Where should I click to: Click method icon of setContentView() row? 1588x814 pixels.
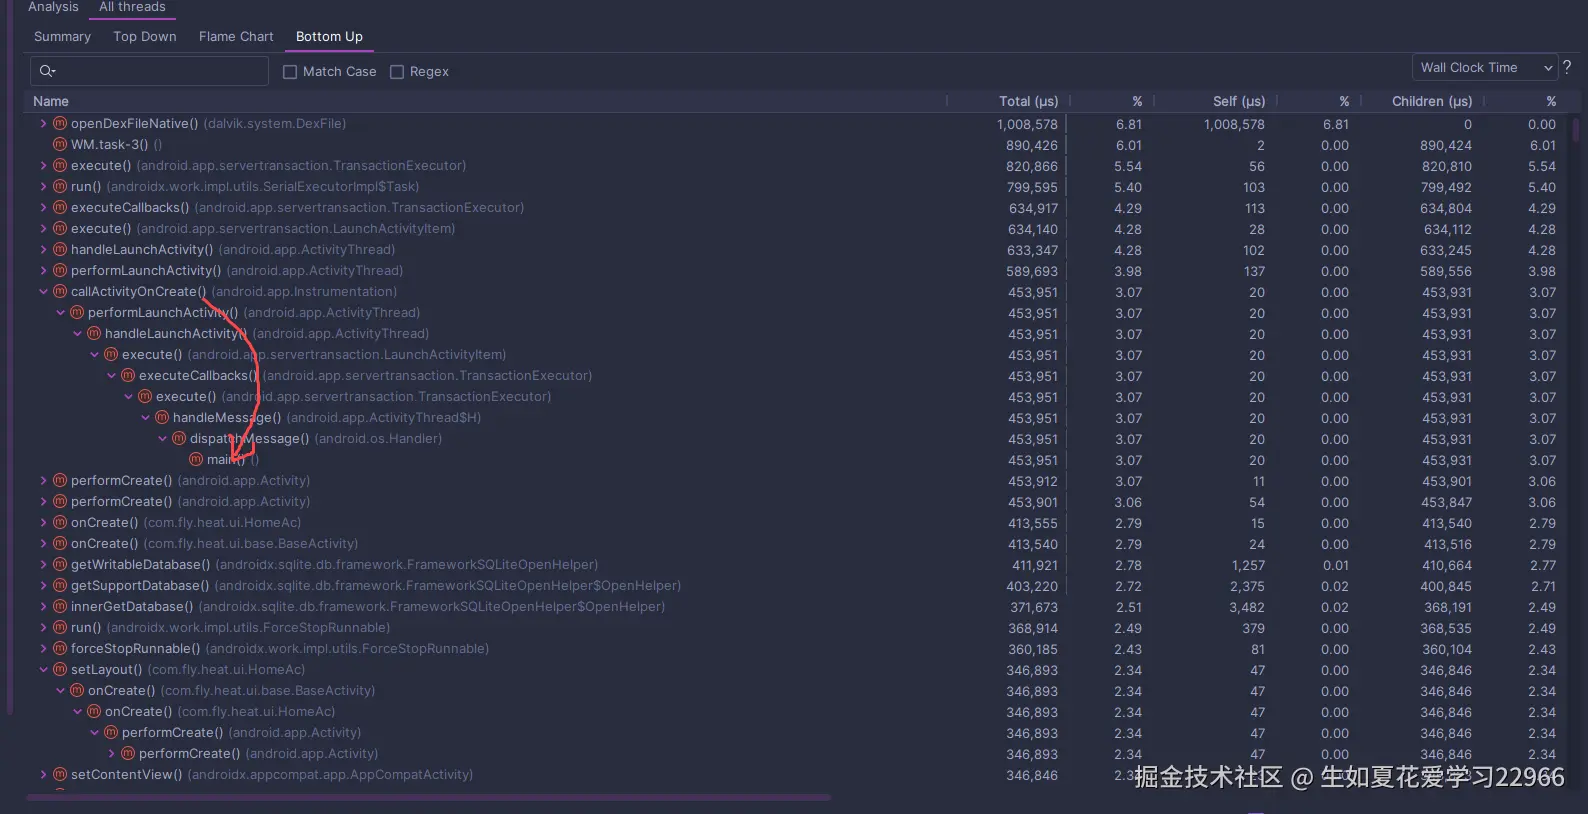coord(60,775)
